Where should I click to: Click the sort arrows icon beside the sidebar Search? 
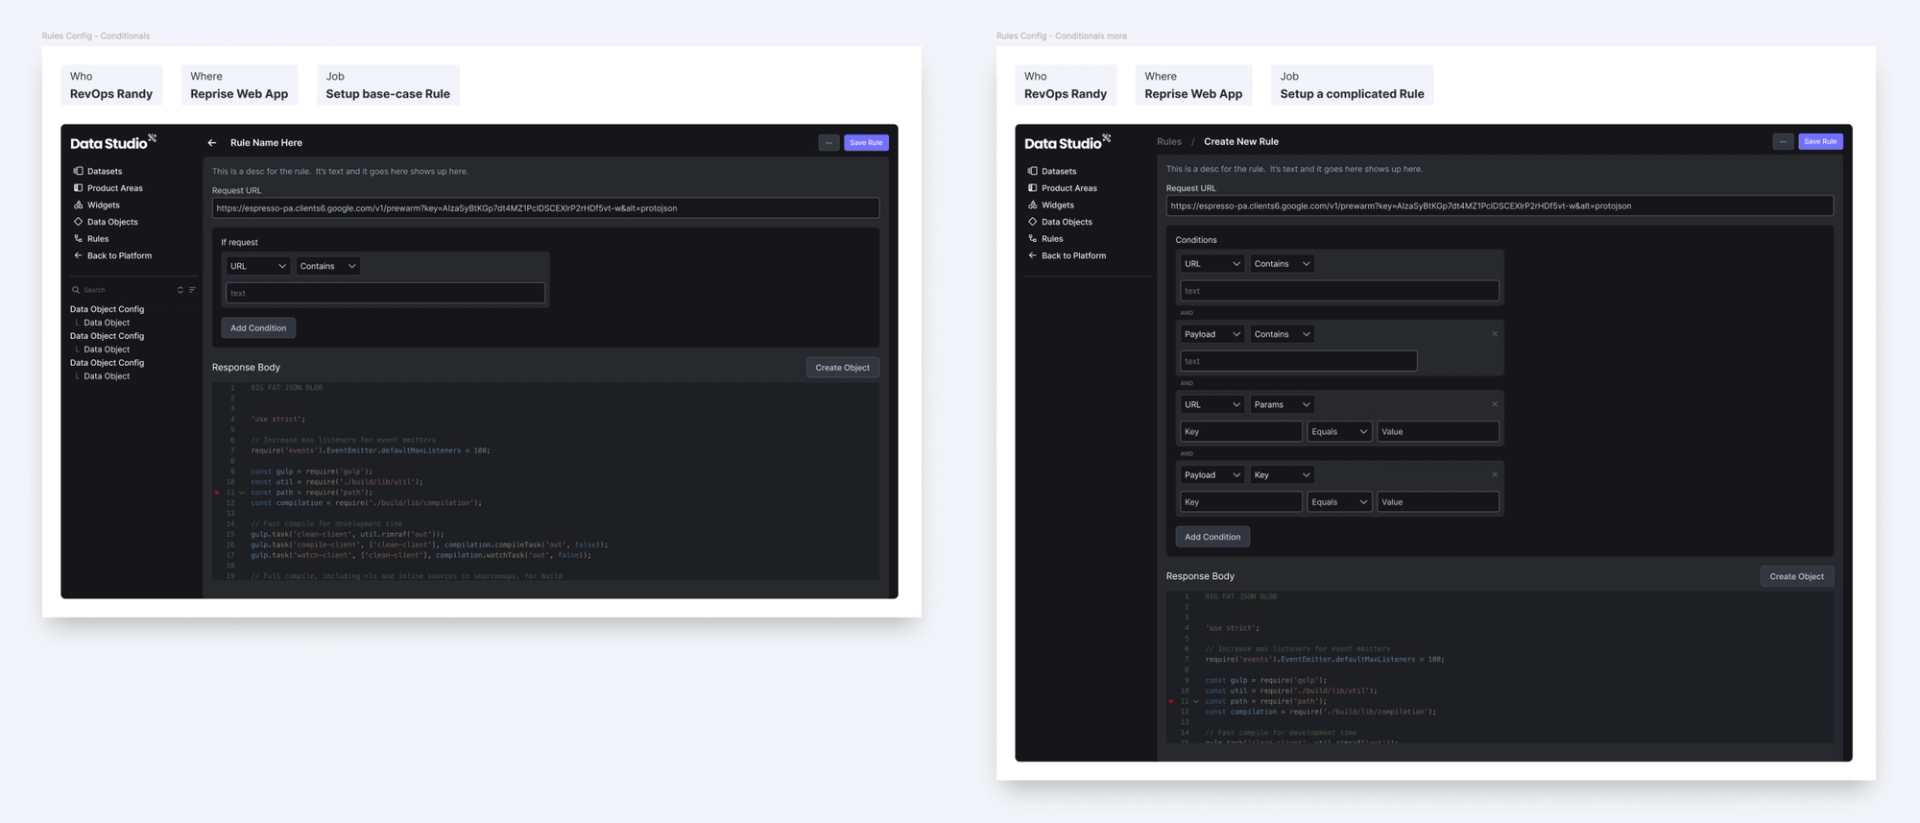(x=180, y=290)
